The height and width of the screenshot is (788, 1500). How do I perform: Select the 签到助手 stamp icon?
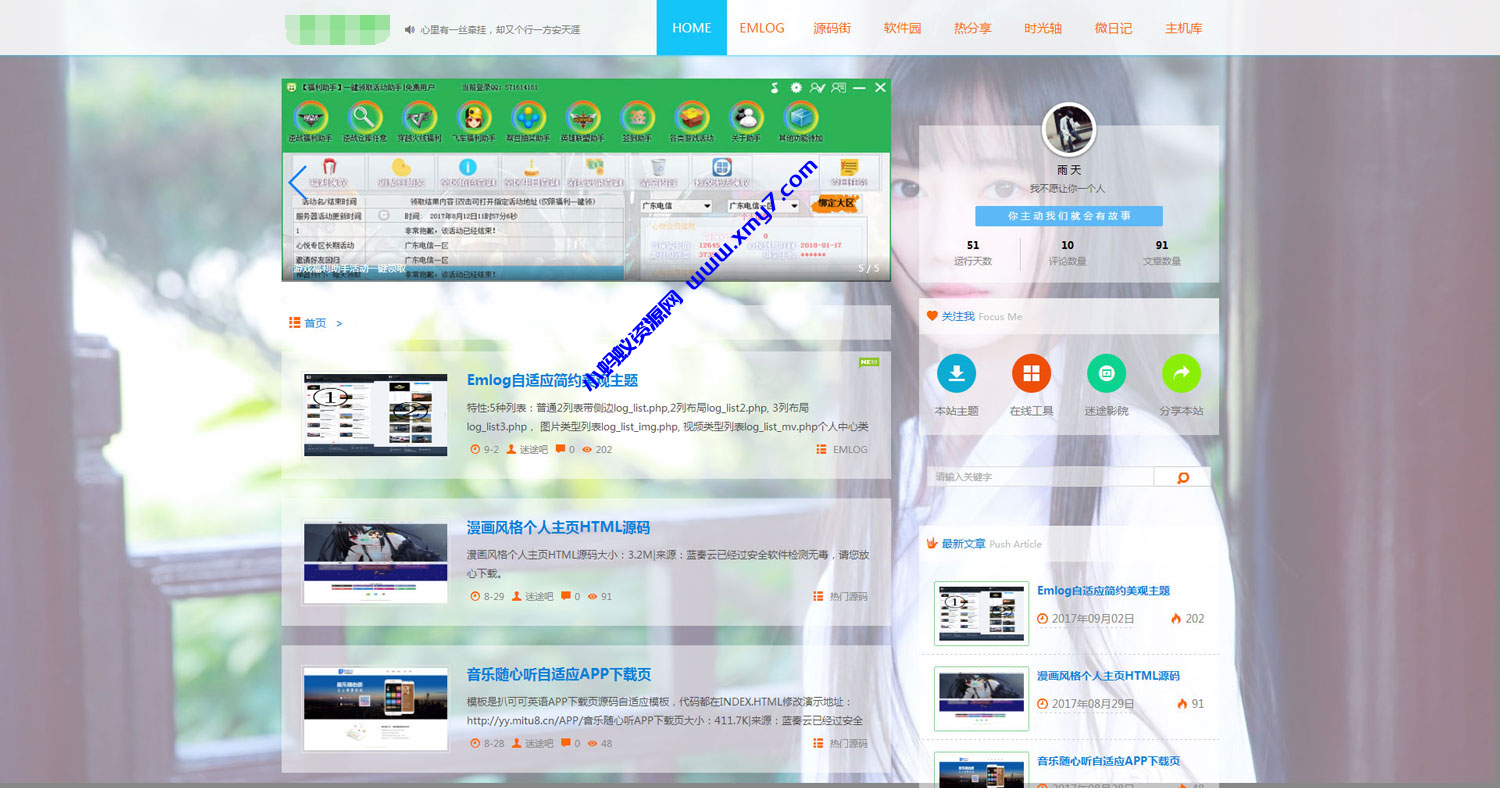pyautogui.click(x=637, y=115)
